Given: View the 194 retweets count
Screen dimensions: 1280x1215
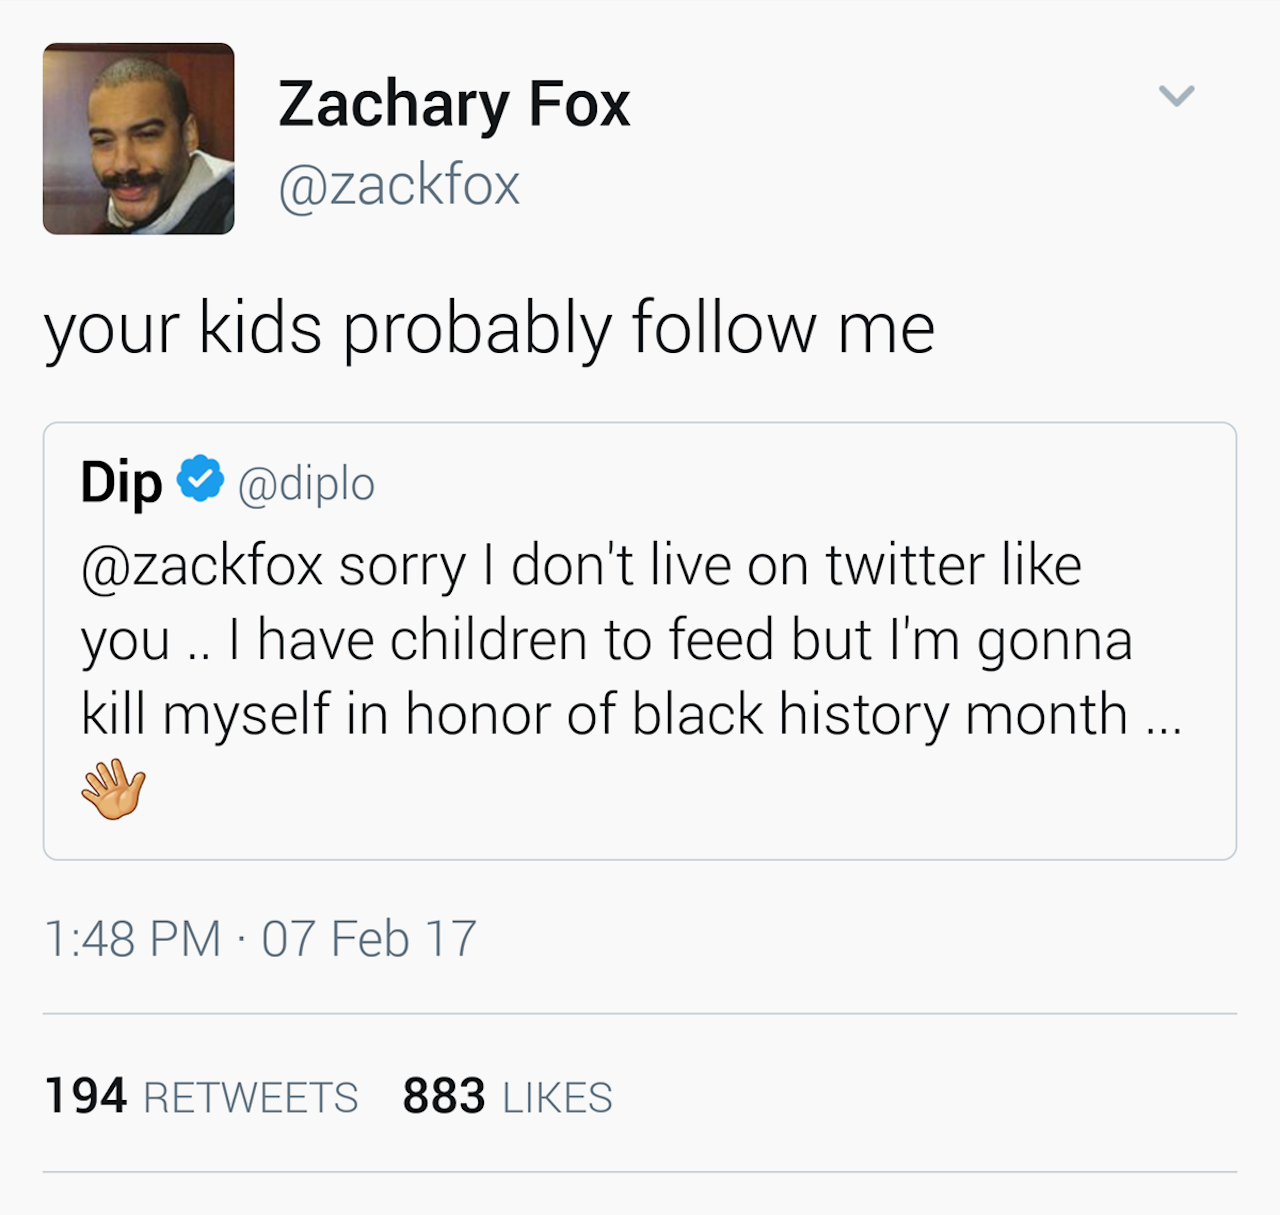Looking at the screenshot, I should tap(86, 1096).
